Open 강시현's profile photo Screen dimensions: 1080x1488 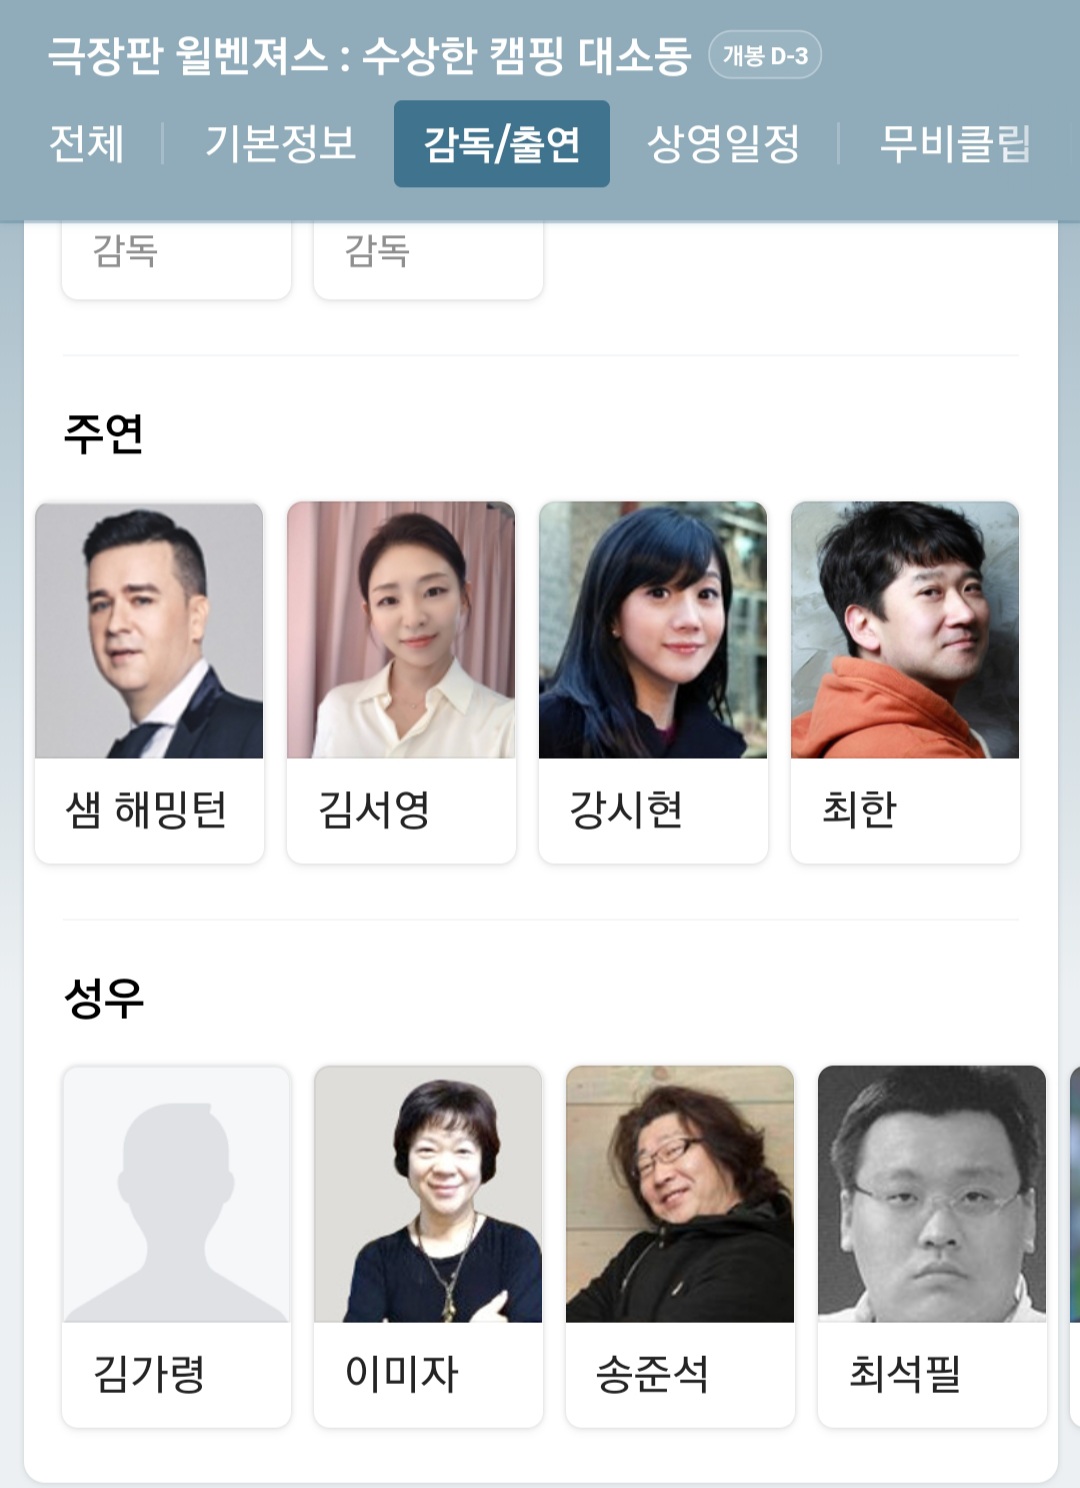[x=653, y=630]
